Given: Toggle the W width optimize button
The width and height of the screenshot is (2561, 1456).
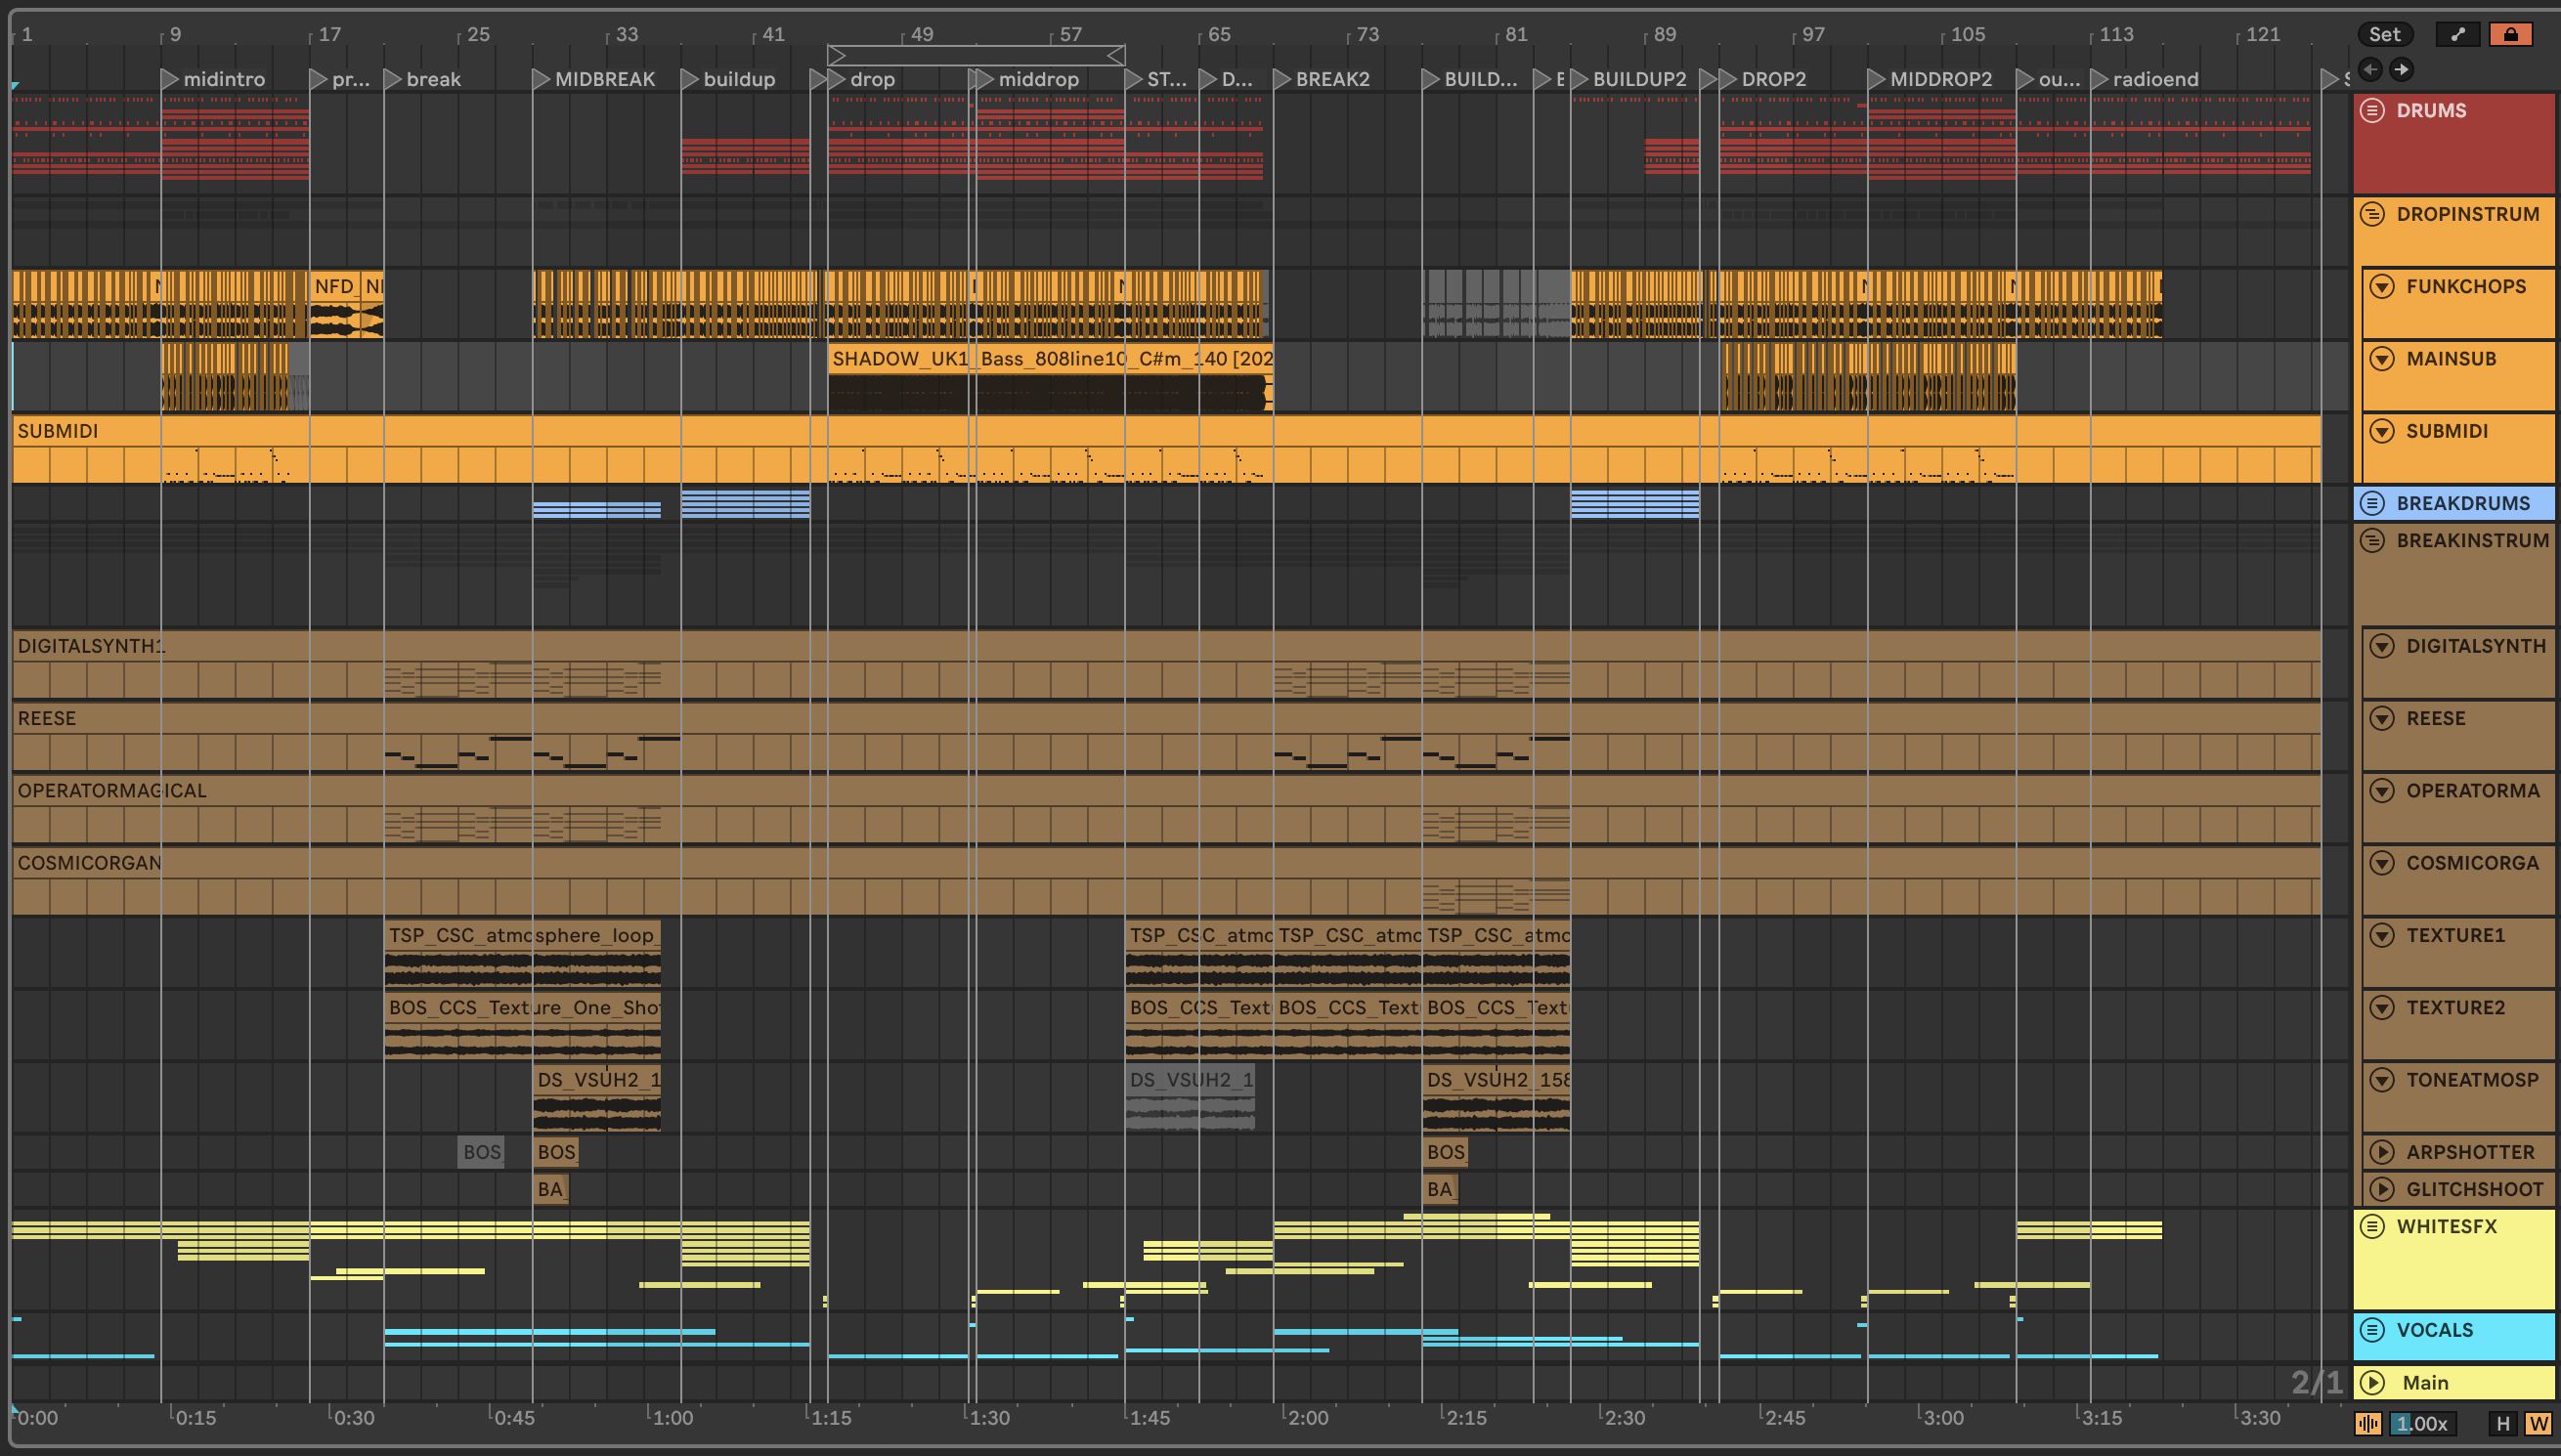Looking at the screenshot, I should [2537, 1423].
